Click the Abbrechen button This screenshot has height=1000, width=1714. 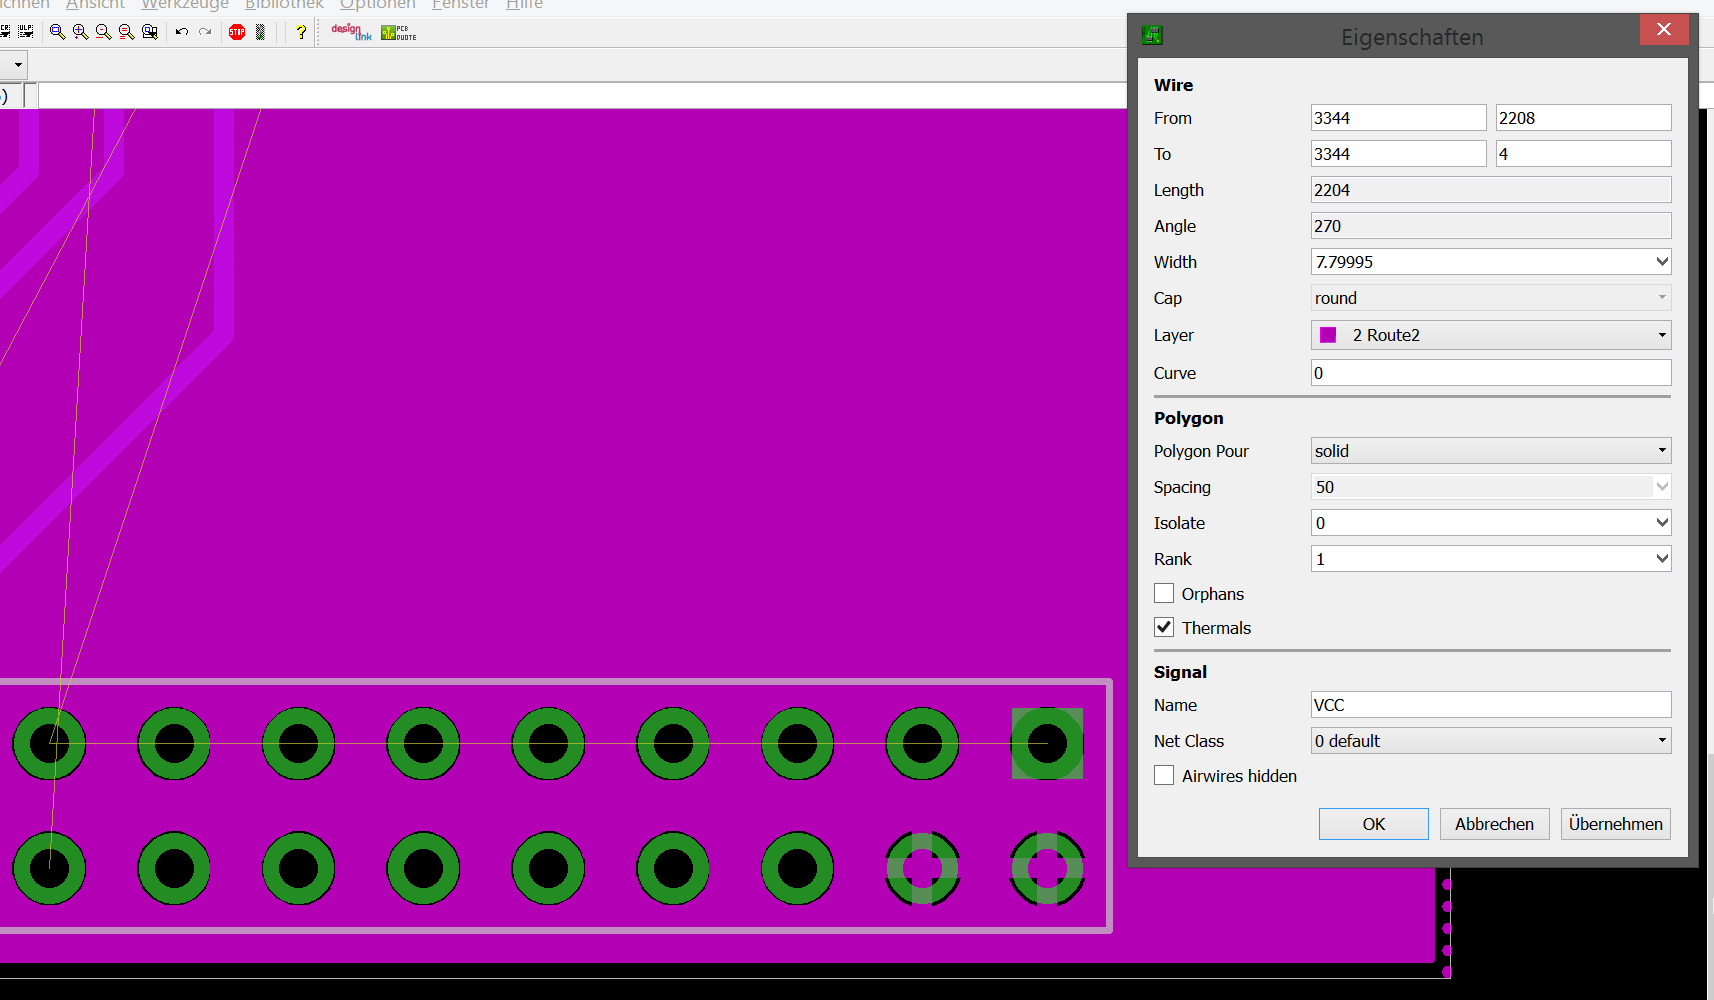1494,824
